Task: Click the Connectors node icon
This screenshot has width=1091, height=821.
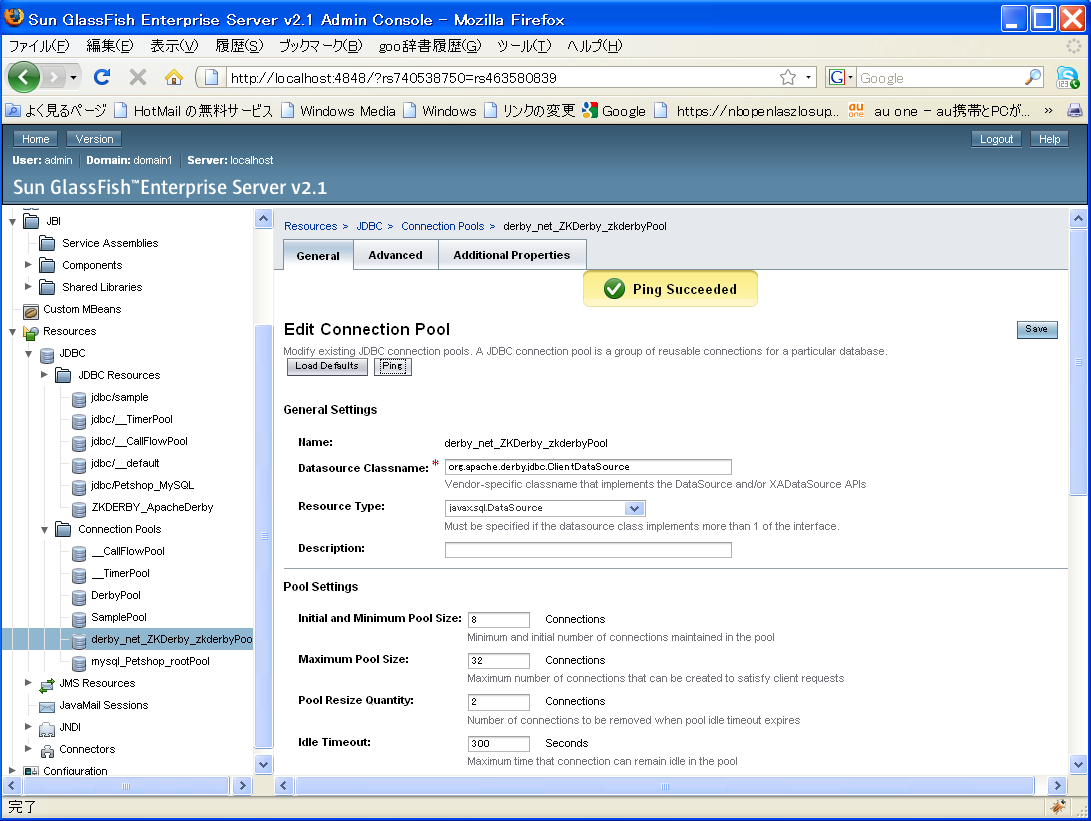Action: [47, 750]
